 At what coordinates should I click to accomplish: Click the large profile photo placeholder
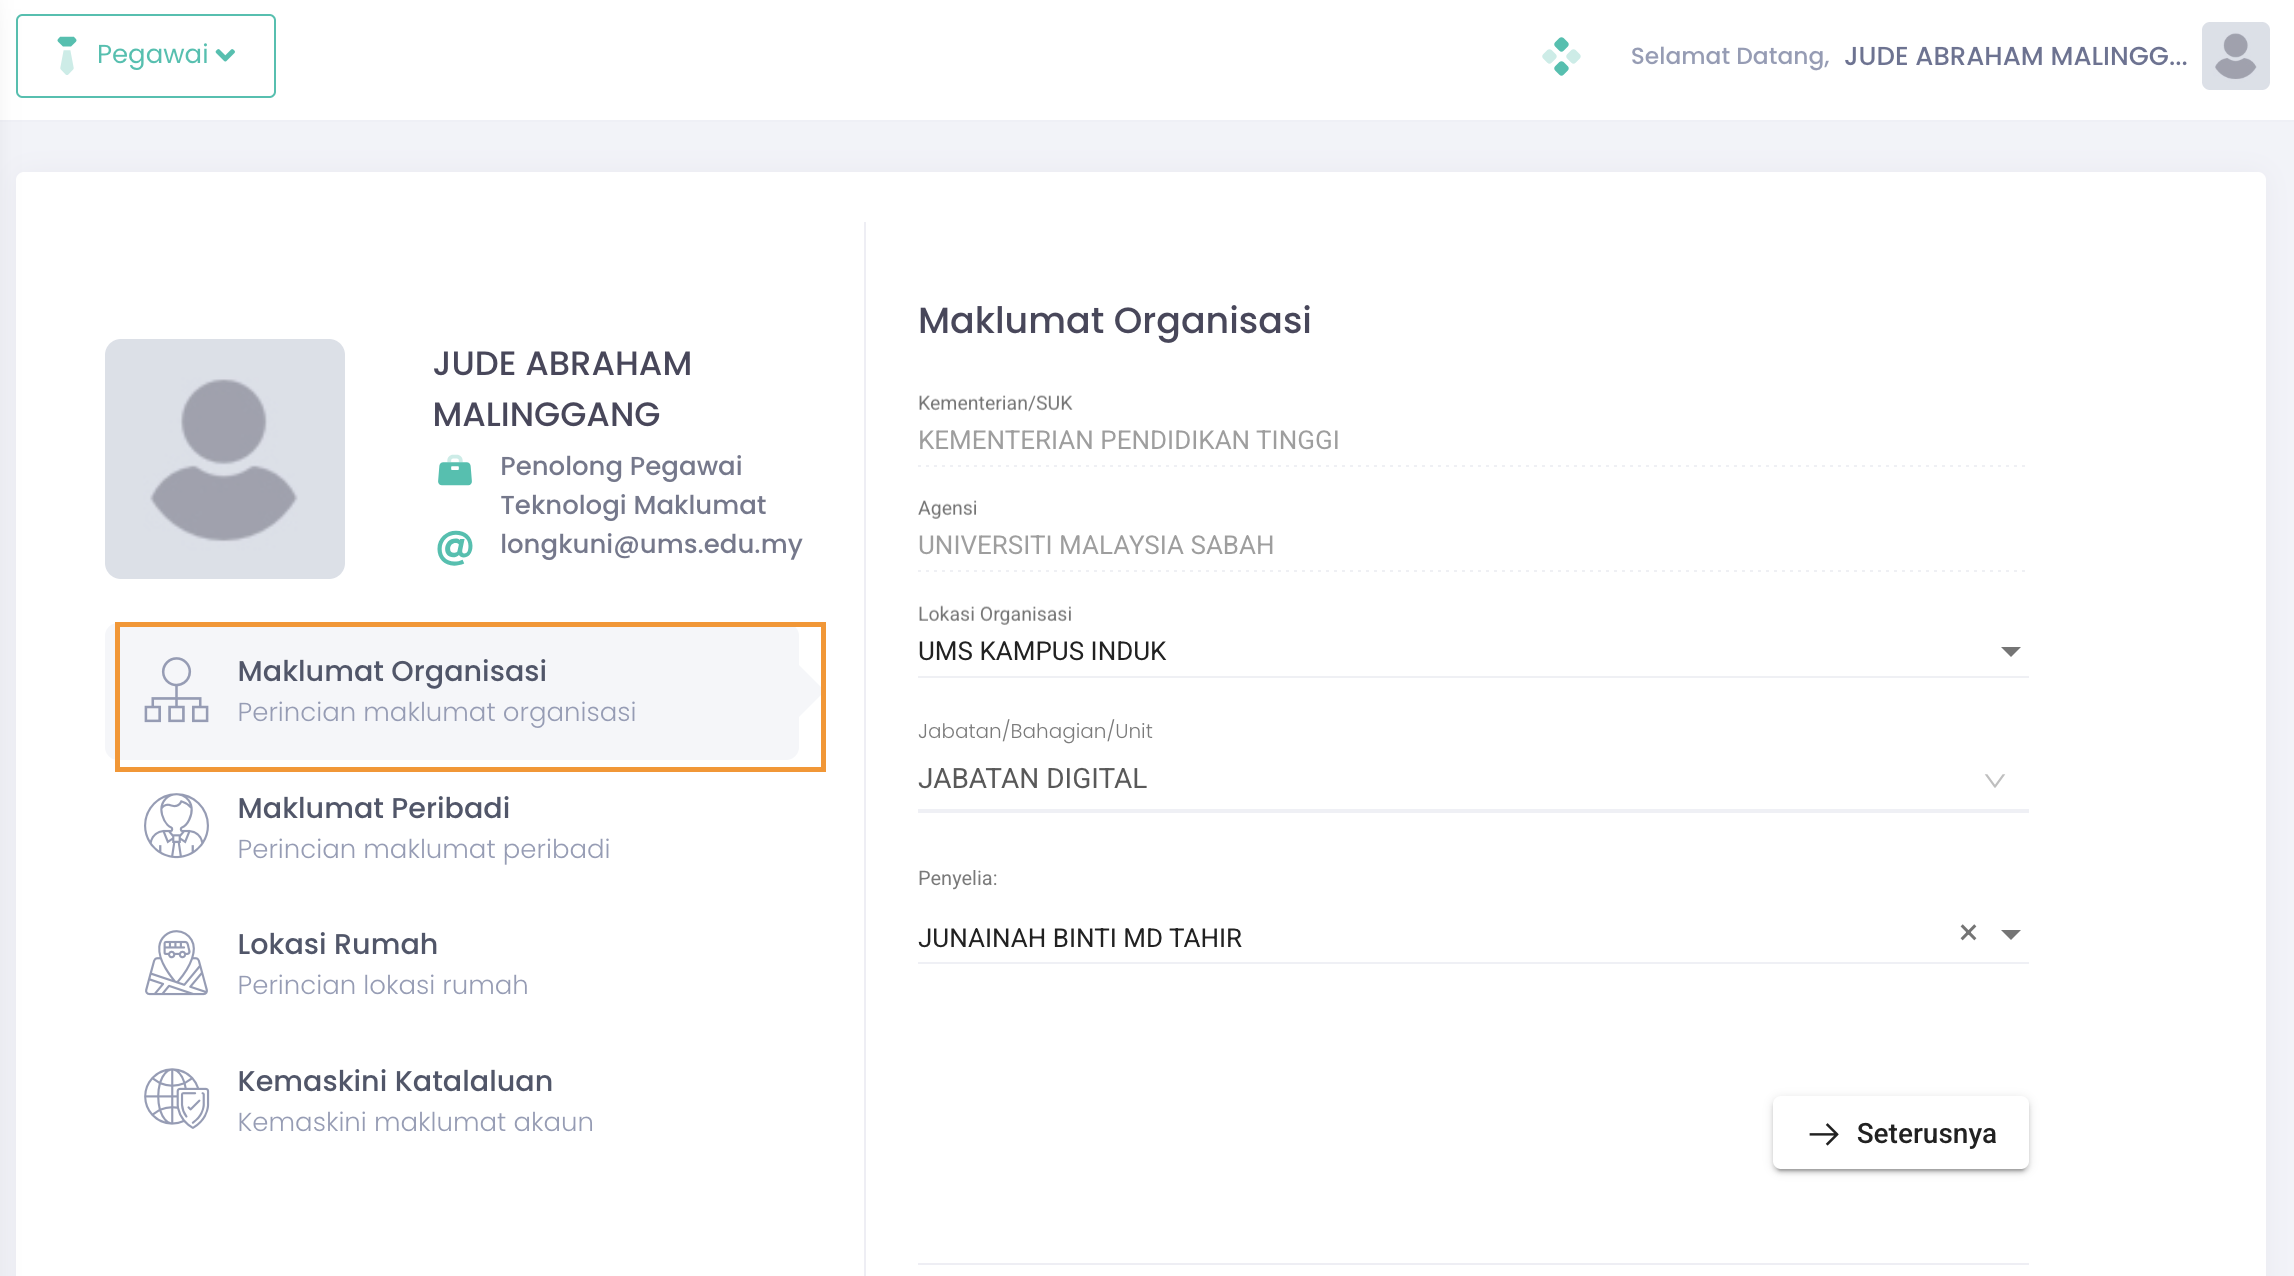pos(225,459)
